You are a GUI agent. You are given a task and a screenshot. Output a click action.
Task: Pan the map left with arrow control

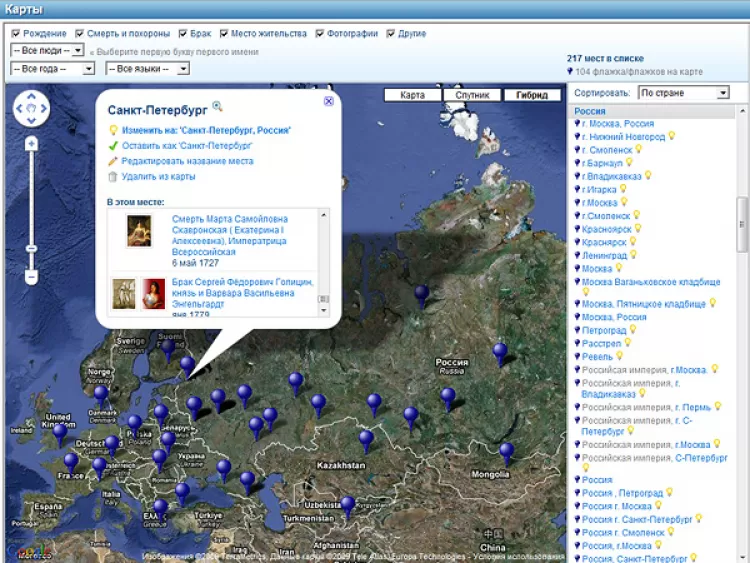point(19,109)
